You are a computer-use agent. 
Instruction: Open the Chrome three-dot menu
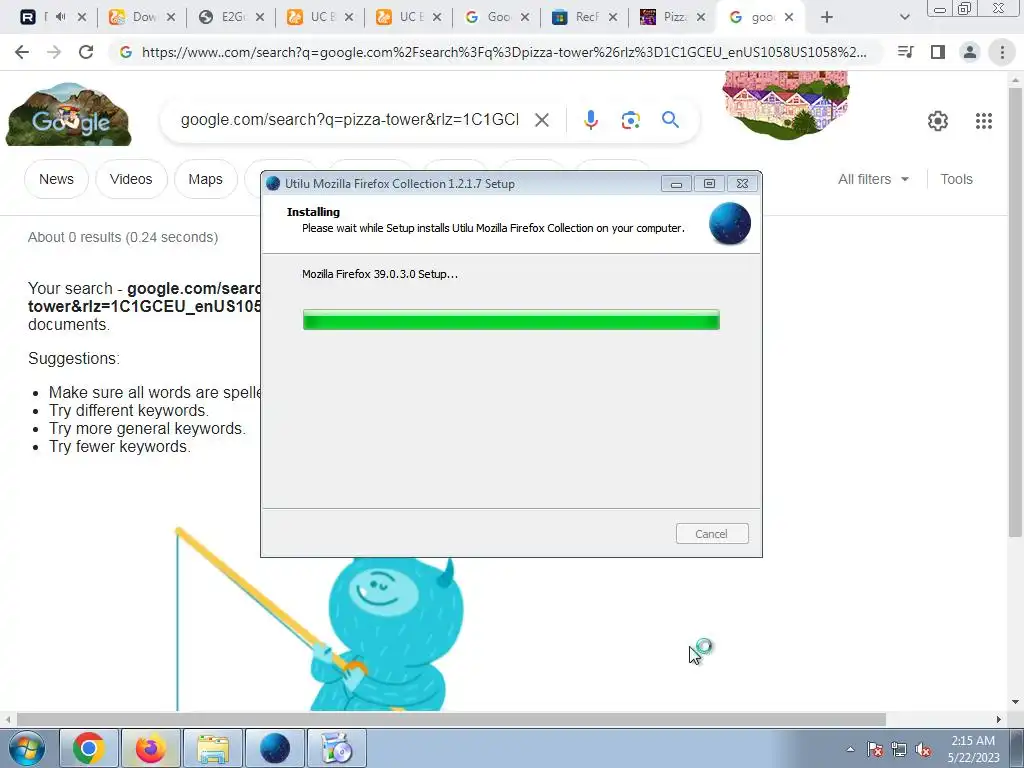(x=1002, y=52)
